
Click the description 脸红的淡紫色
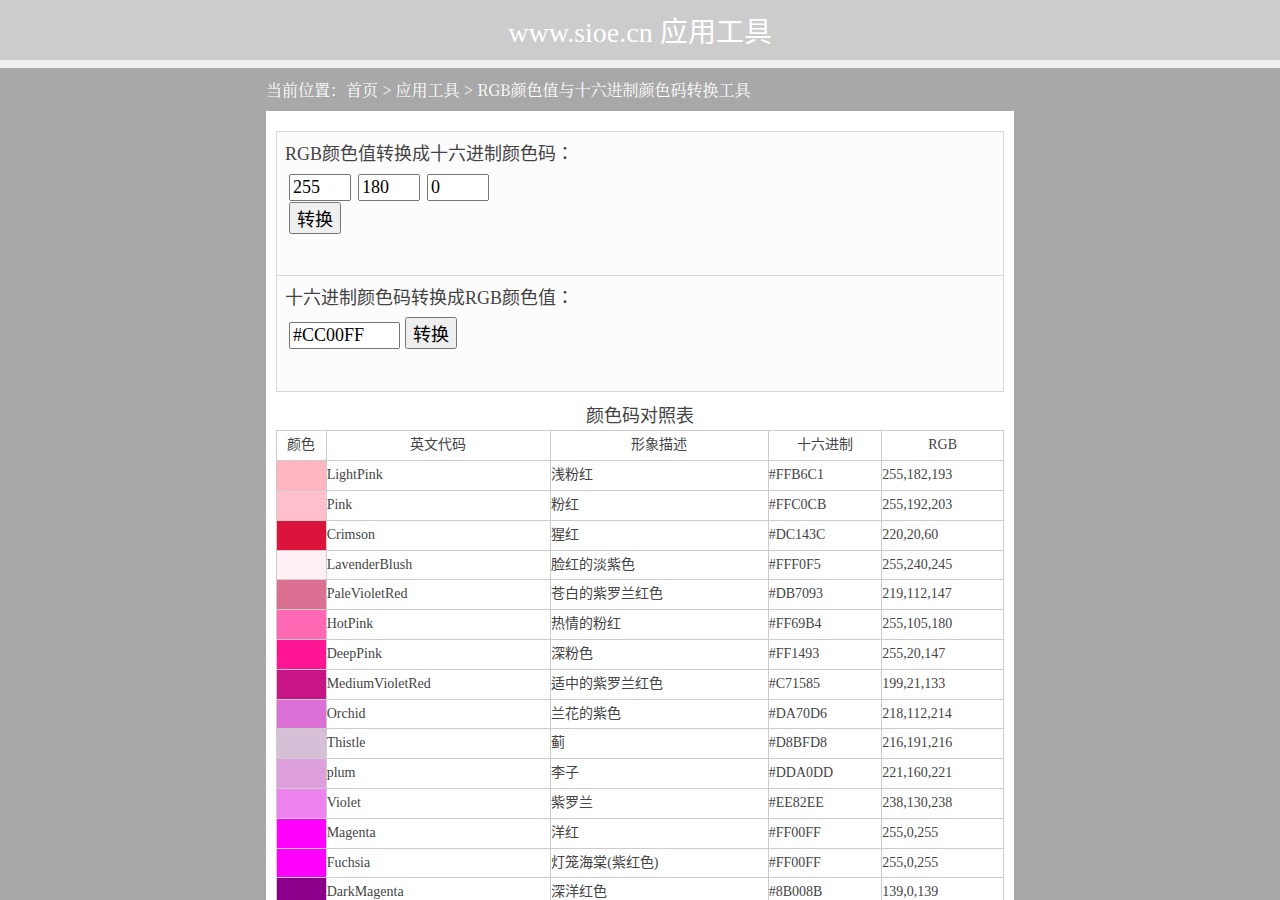pos(593,565)
